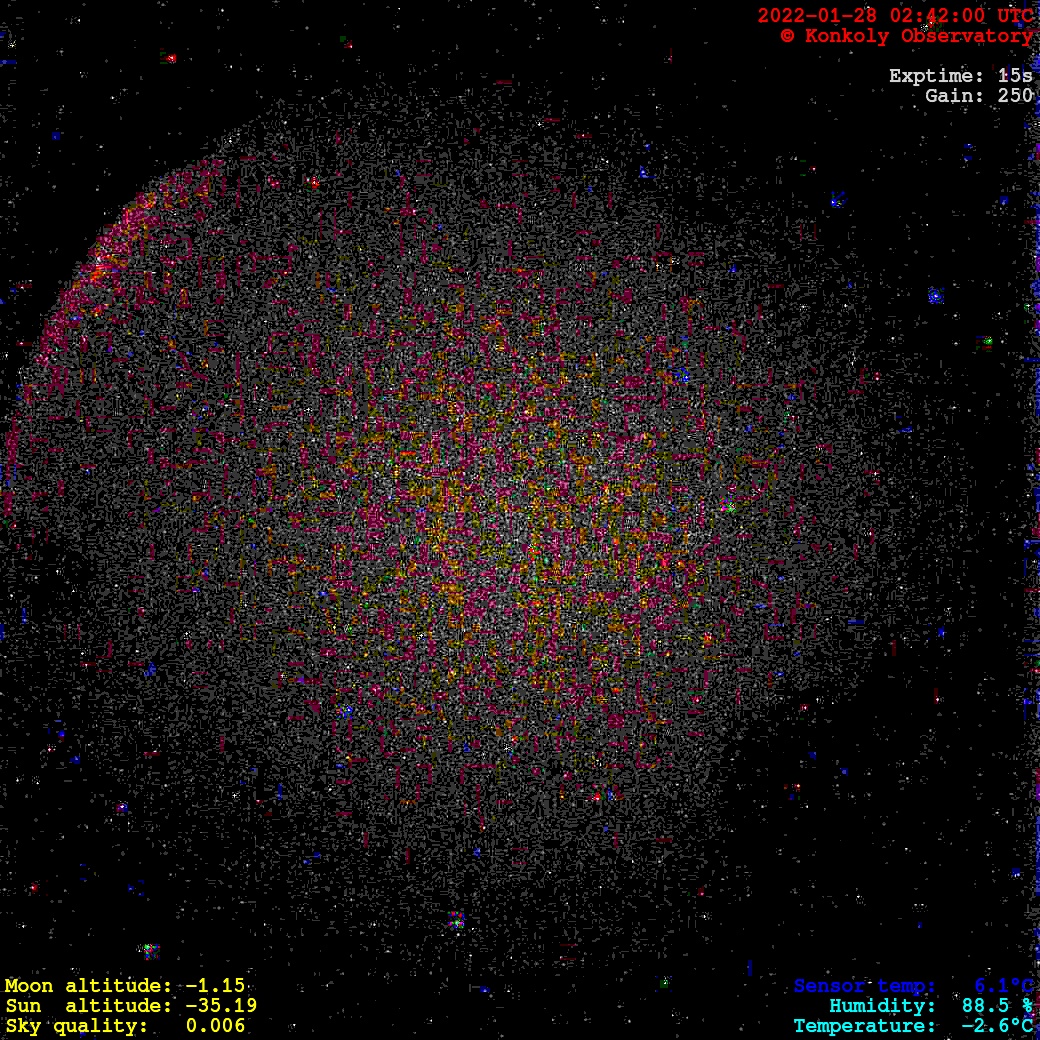This screenshot has width=1040, height=1040.
Task: Click the Sensor temp readout
Action: coord(912,986)
